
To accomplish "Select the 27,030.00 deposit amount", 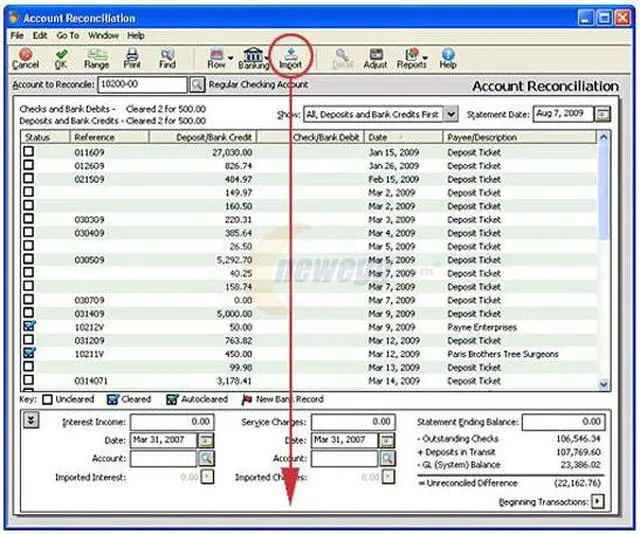I will [x=232, y=152].
